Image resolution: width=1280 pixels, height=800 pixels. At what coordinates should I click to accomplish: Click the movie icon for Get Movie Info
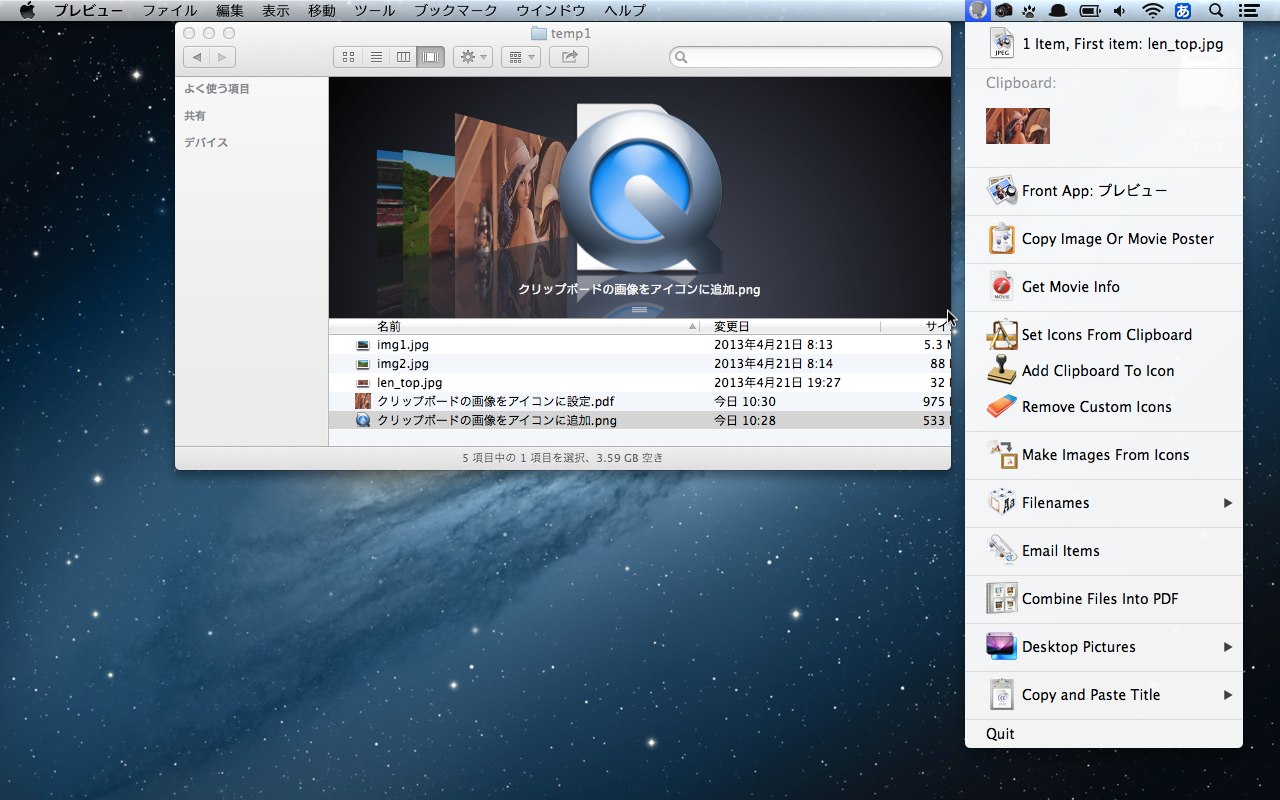pos(1001,287)
